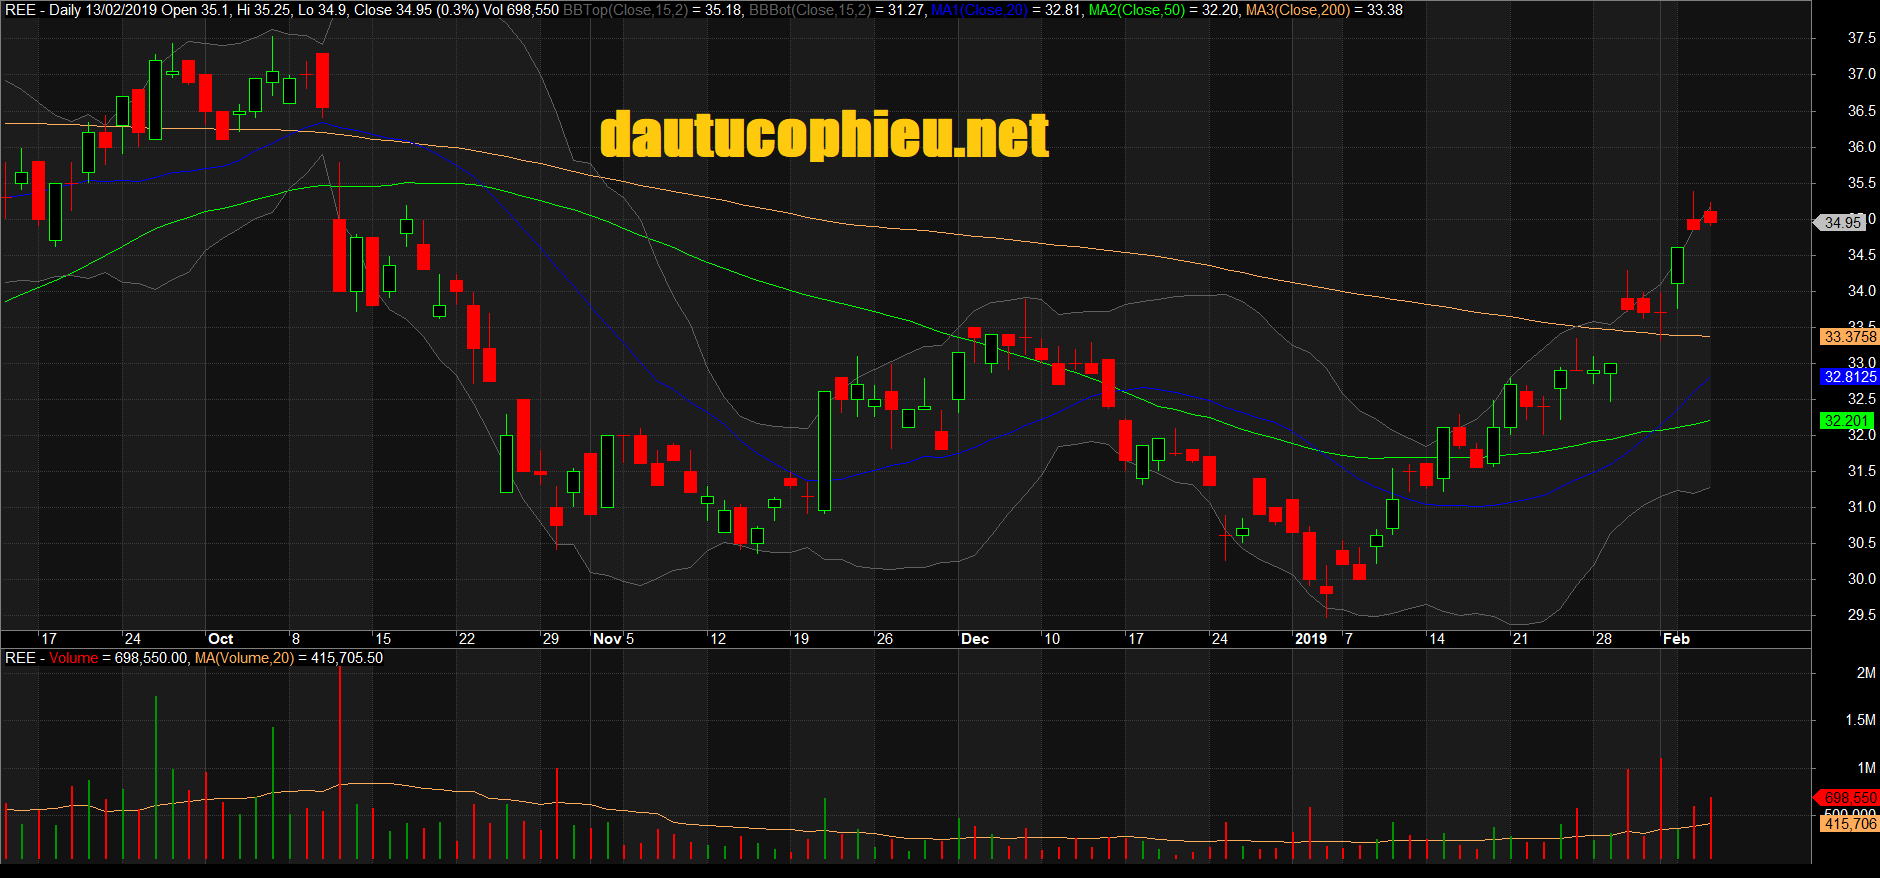1880x878 pixels.
Task: Click the 36.0 price axis label
Action: (x=1861, y=147)
